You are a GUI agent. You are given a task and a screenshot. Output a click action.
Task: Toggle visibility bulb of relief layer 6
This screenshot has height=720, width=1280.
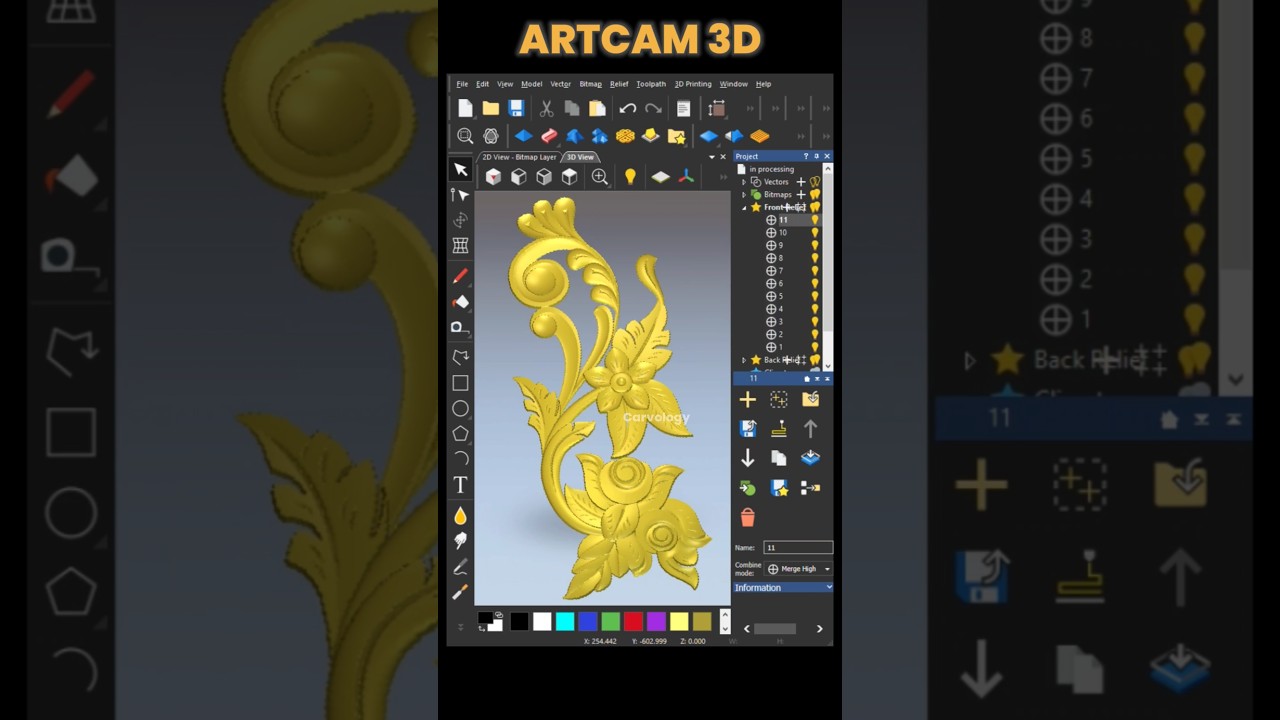click(x=814, y=284)
